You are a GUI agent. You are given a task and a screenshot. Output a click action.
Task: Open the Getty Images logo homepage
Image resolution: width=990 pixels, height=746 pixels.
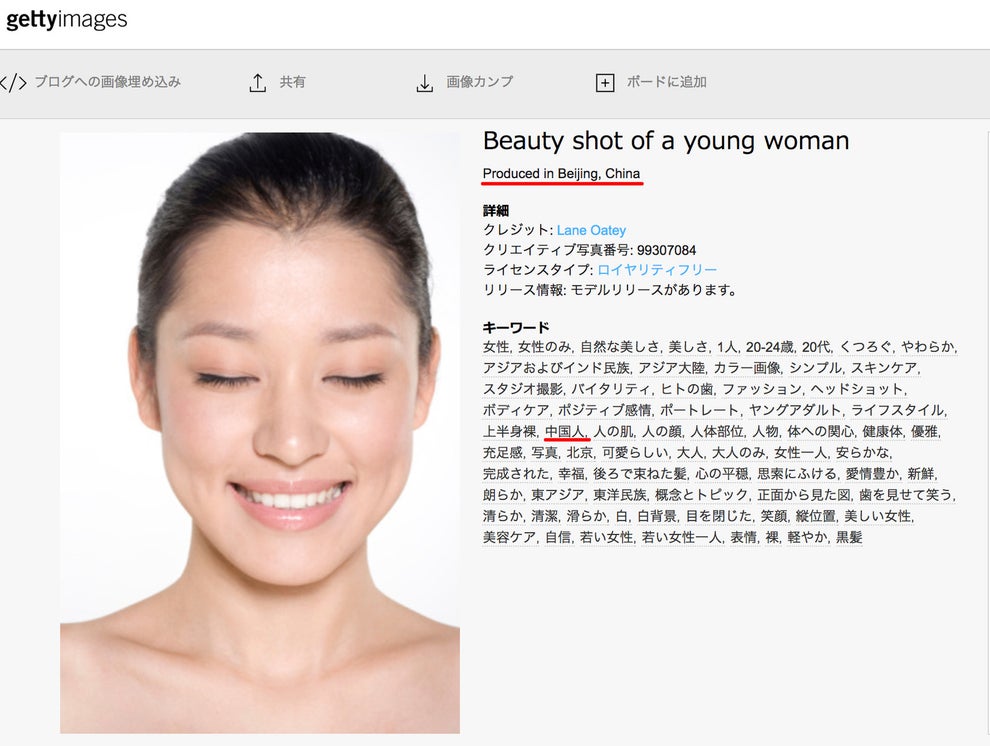pyautogui.click(x=66, y=19)
